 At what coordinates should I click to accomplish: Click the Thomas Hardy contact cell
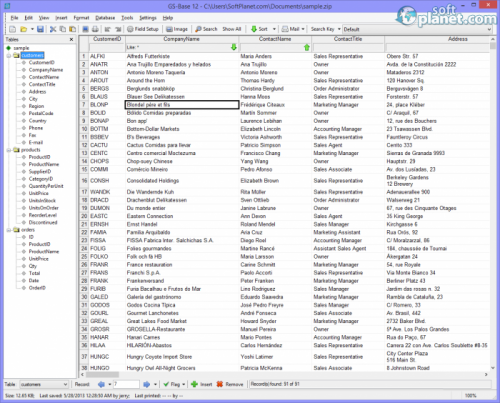275,80
